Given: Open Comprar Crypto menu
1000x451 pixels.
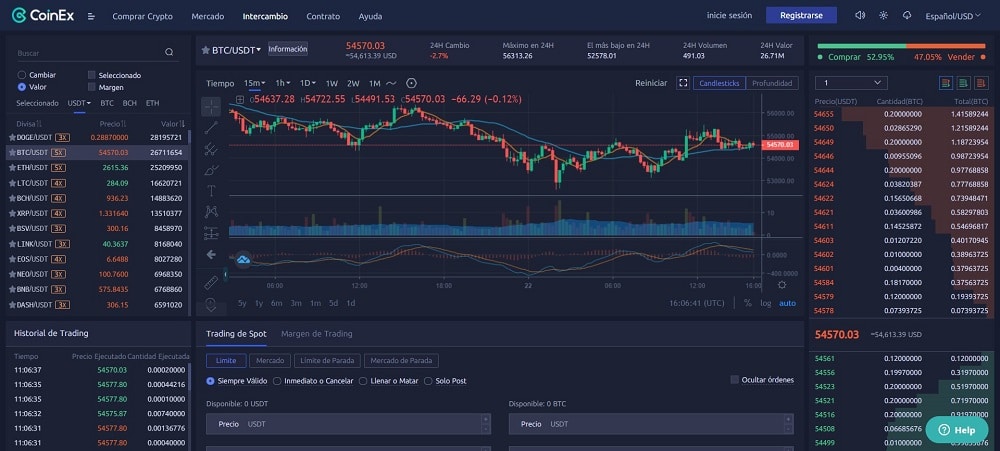Looking at the screenshot, I should coord(143,16).
